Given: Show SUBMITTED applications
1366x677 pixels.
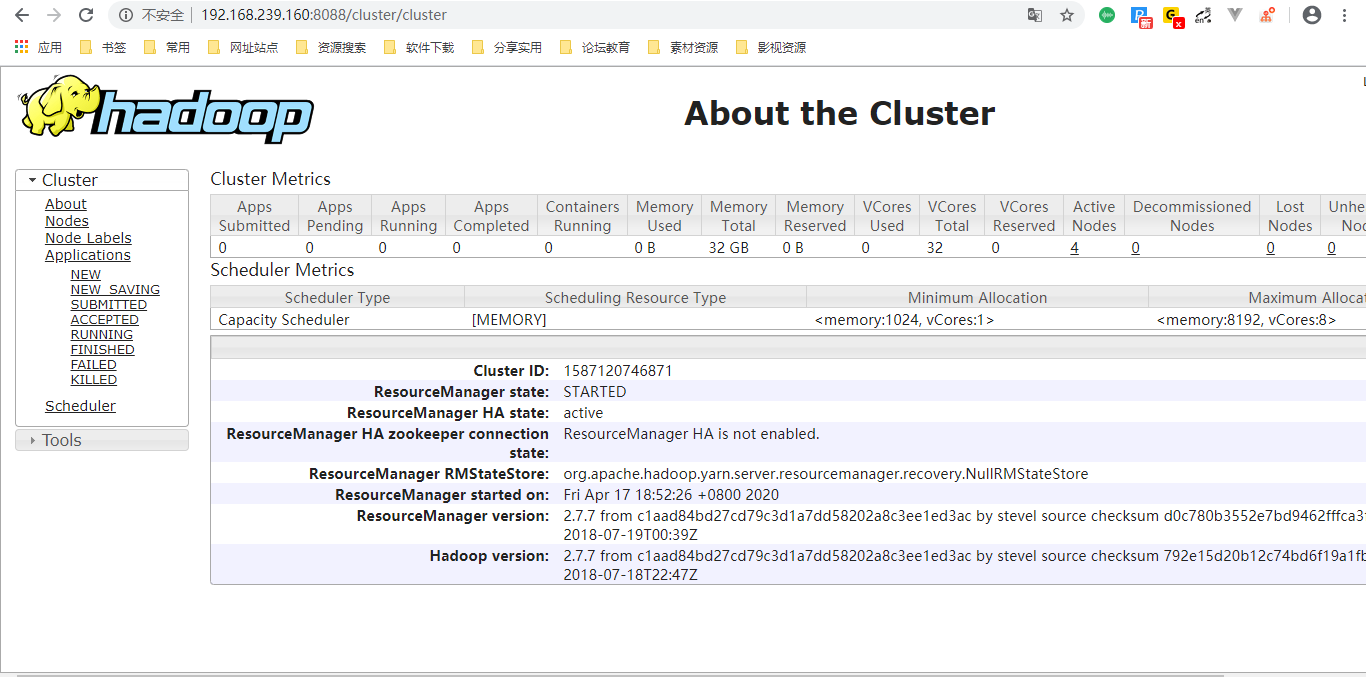Looking at the screenshot, I should (109, 305).
